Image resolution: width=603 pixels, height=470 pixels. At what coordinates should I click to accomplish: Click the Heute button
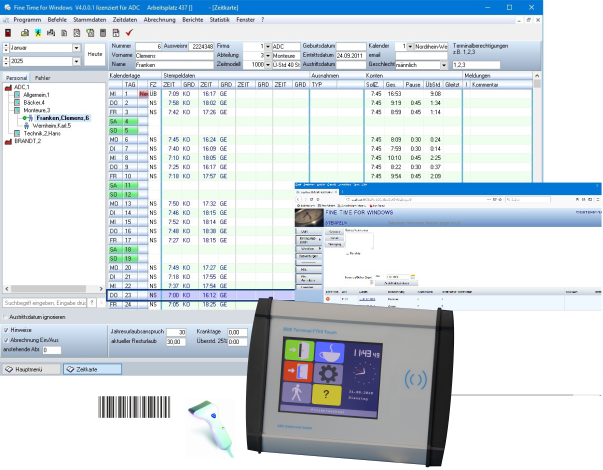[x=94, y=54]
